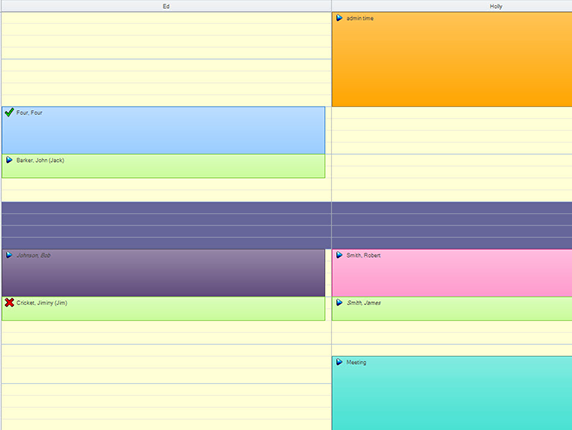572x430 pixels.
Task: Click the blue arrow icon on Johnson, Bob
Action: tap(9, 255)
